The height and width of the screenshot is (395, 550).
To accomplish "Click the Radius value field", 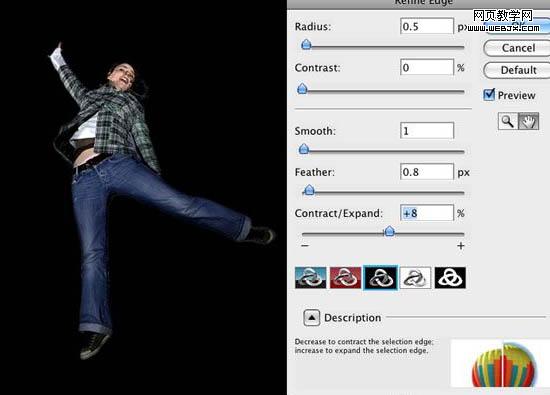I will point(427,26).
